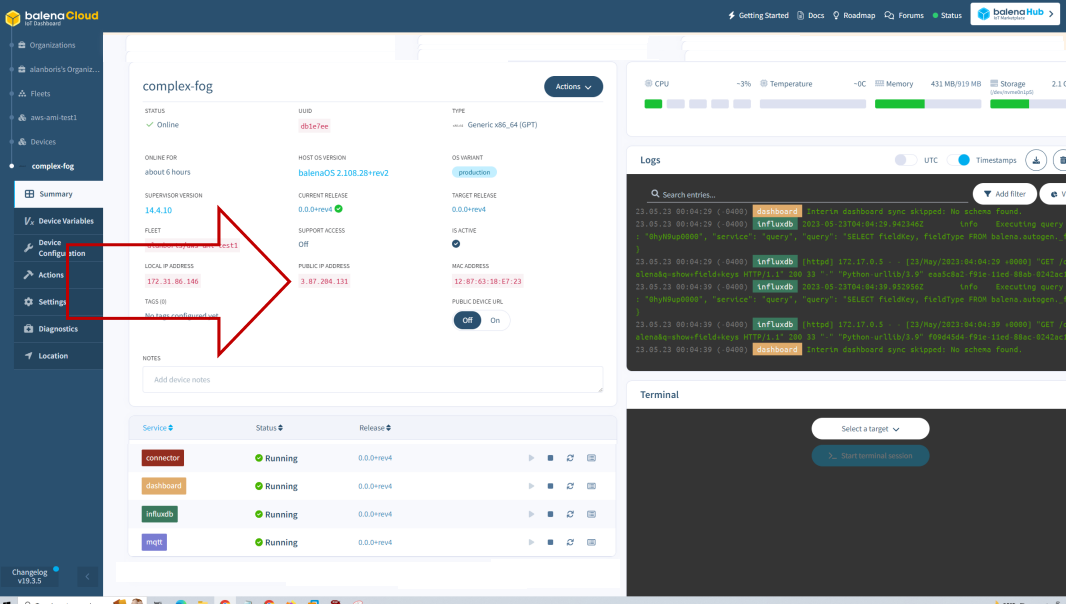Restart the dashboard service
Screen dimensions: 1066x604
570,486
